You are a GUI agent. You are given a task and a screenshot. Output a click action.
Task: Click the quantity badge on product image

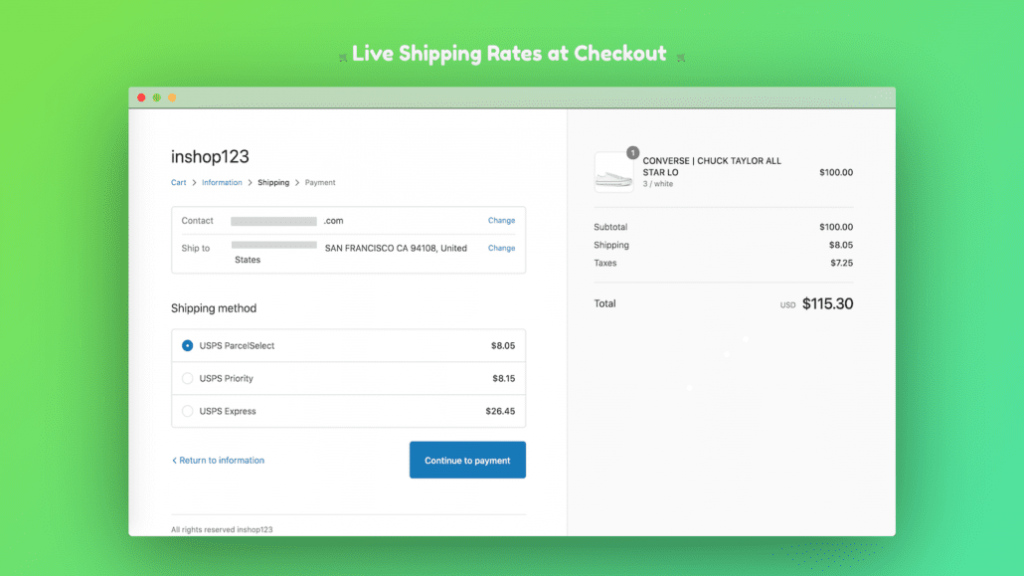pos(632,153)
